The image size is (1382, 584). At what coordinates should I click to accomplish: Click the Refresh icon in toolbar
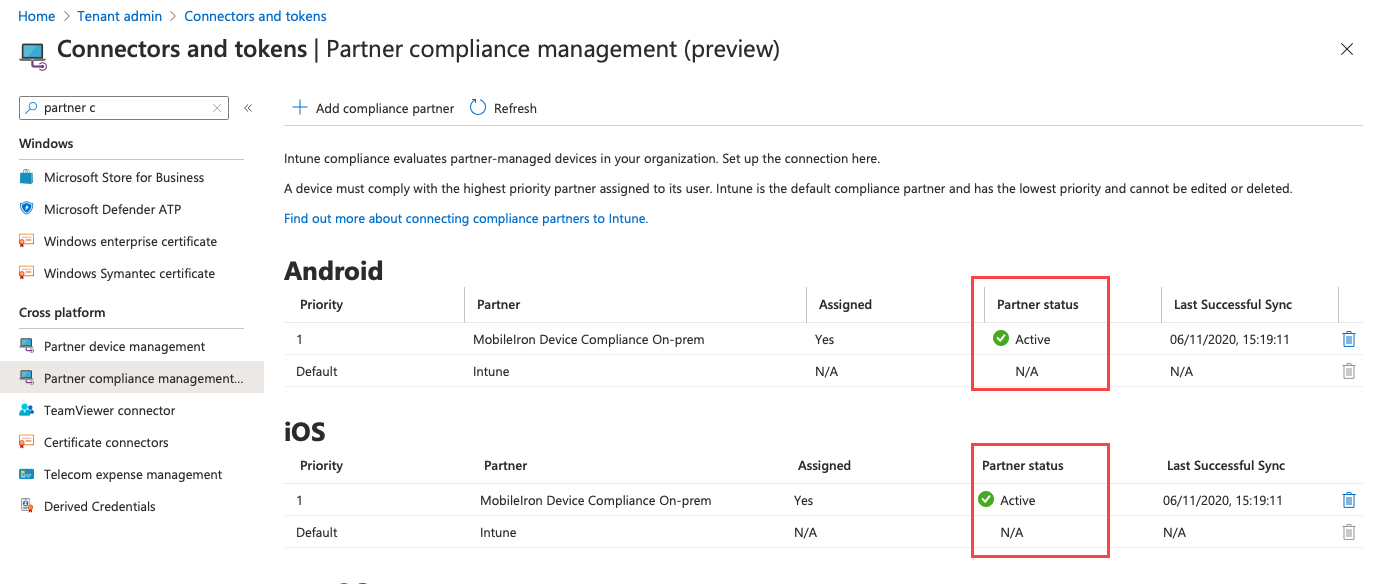(478, 108)
